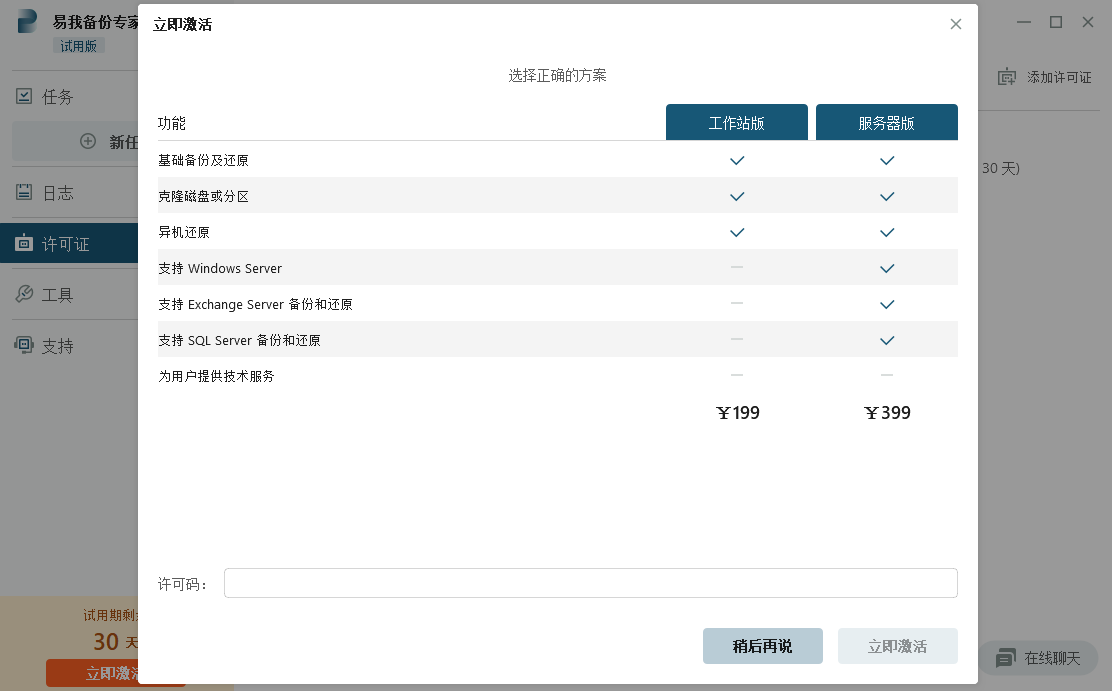The image size is (1112, 691).
Task: Click the 日志 log icon in sidebar
Action: point(24,193)
